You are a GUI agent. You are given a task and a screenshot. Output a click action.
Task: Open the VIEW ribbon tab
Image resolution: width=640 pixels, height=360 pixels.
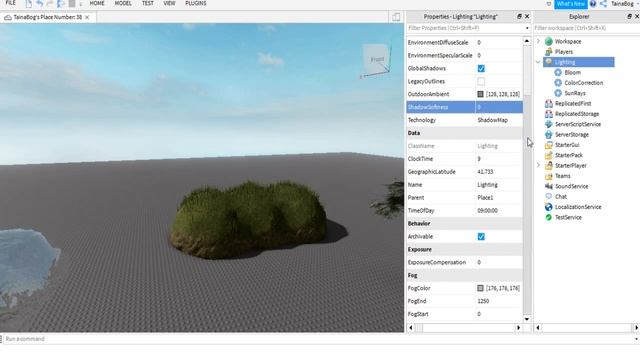click(x=169, y=3)
